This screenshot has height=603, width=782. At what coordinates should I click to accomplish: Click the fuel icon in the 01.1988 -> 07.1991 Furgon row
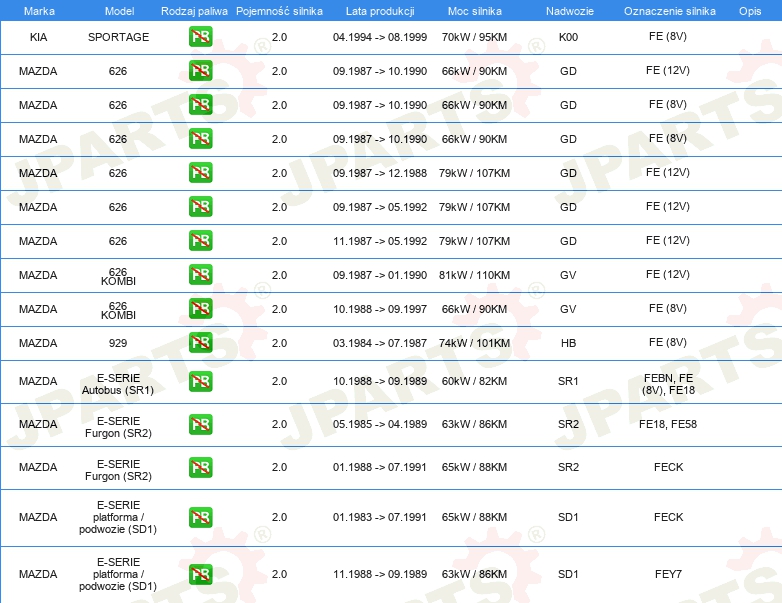(x=200, y=467)
